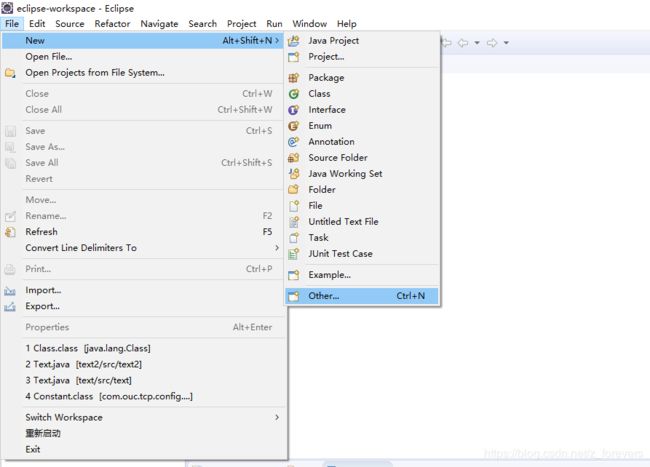
Task: Click the File document icon
Action: [293, 206]
